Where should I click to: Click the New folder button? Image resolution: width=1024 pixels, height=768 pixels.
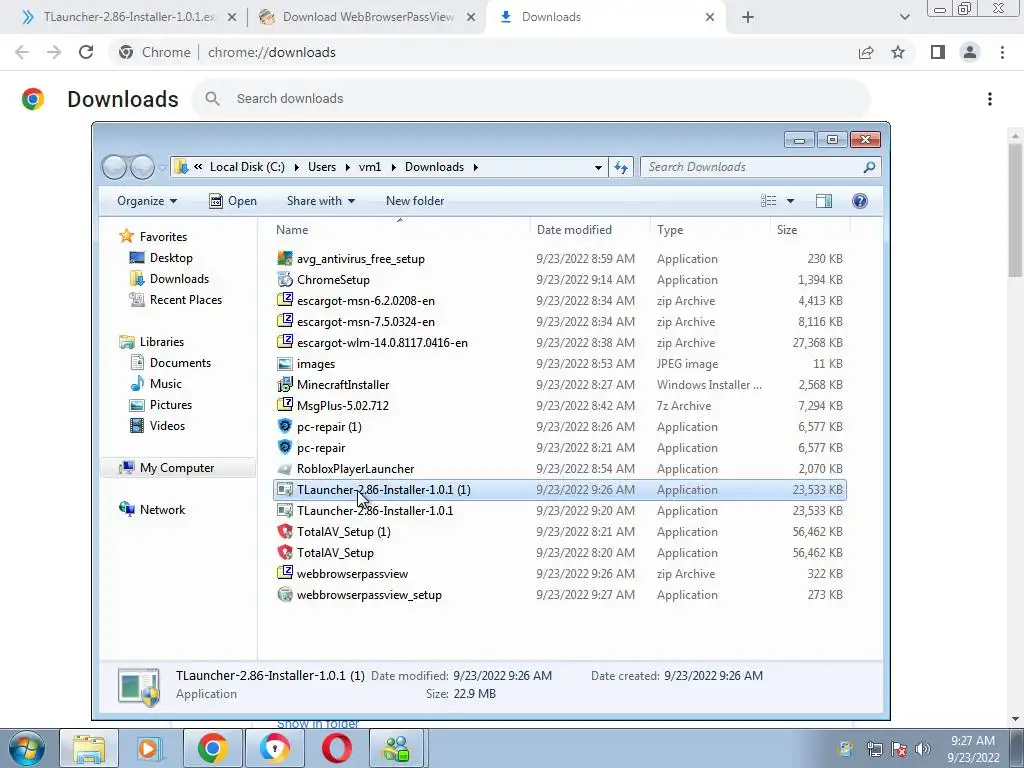pyautogui.click(x=415, y=200)
